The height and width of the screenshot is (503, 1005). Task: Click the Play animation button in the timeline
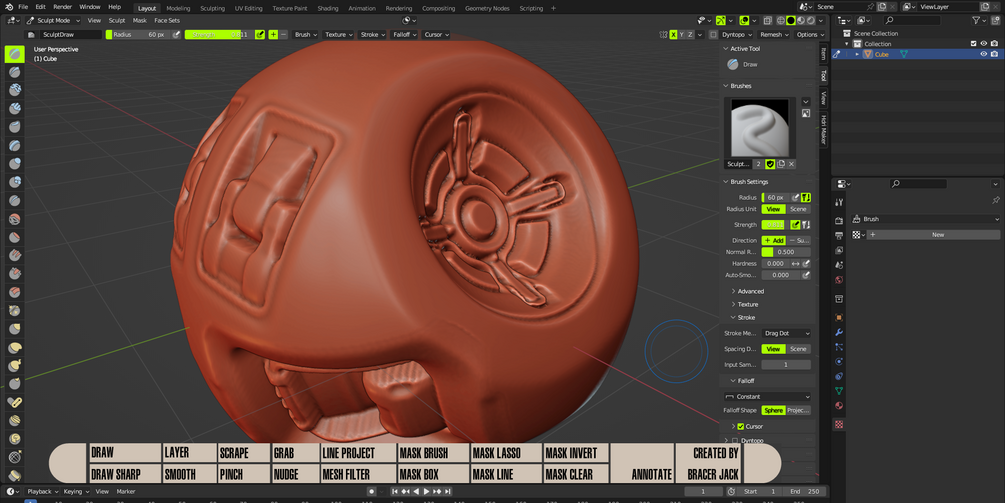[x=426, y=491]
